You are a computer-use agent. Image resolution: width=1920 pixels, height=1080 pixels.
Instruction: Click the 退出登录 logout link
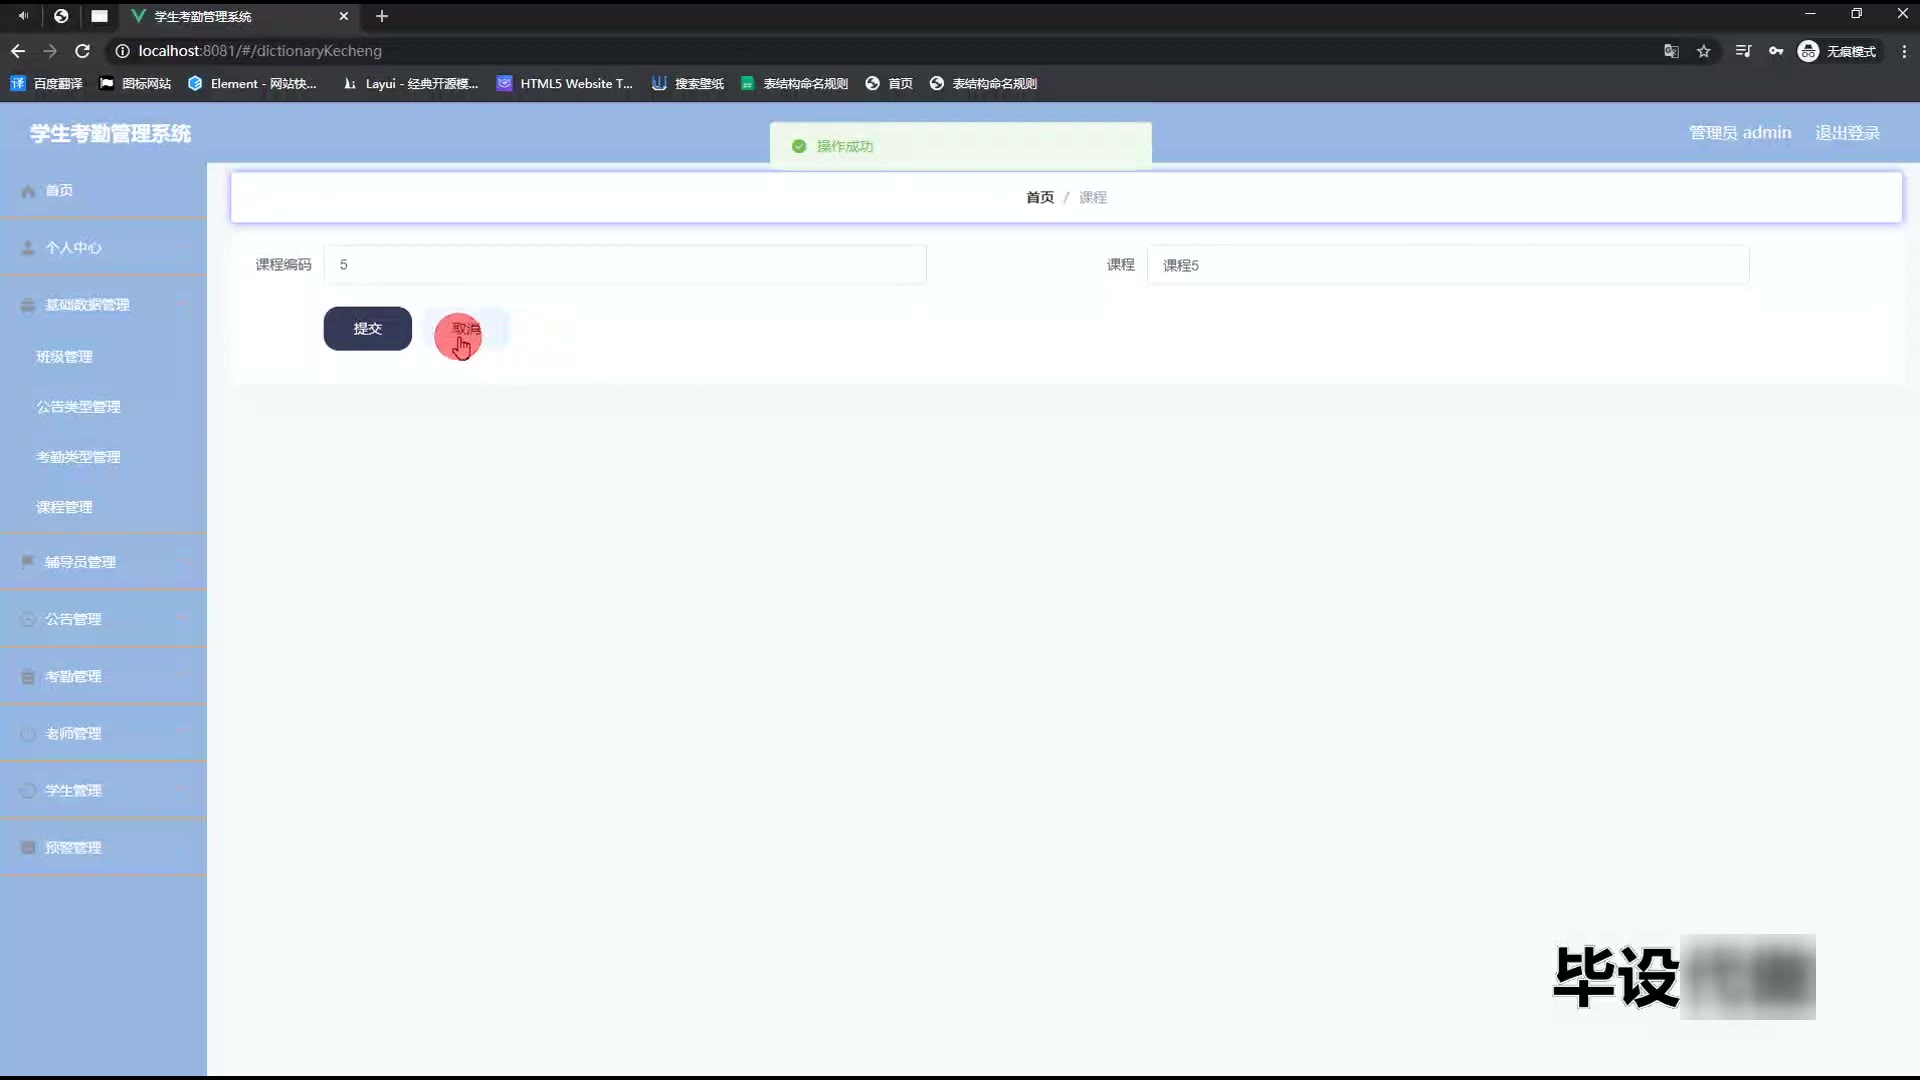(1847, 133)
